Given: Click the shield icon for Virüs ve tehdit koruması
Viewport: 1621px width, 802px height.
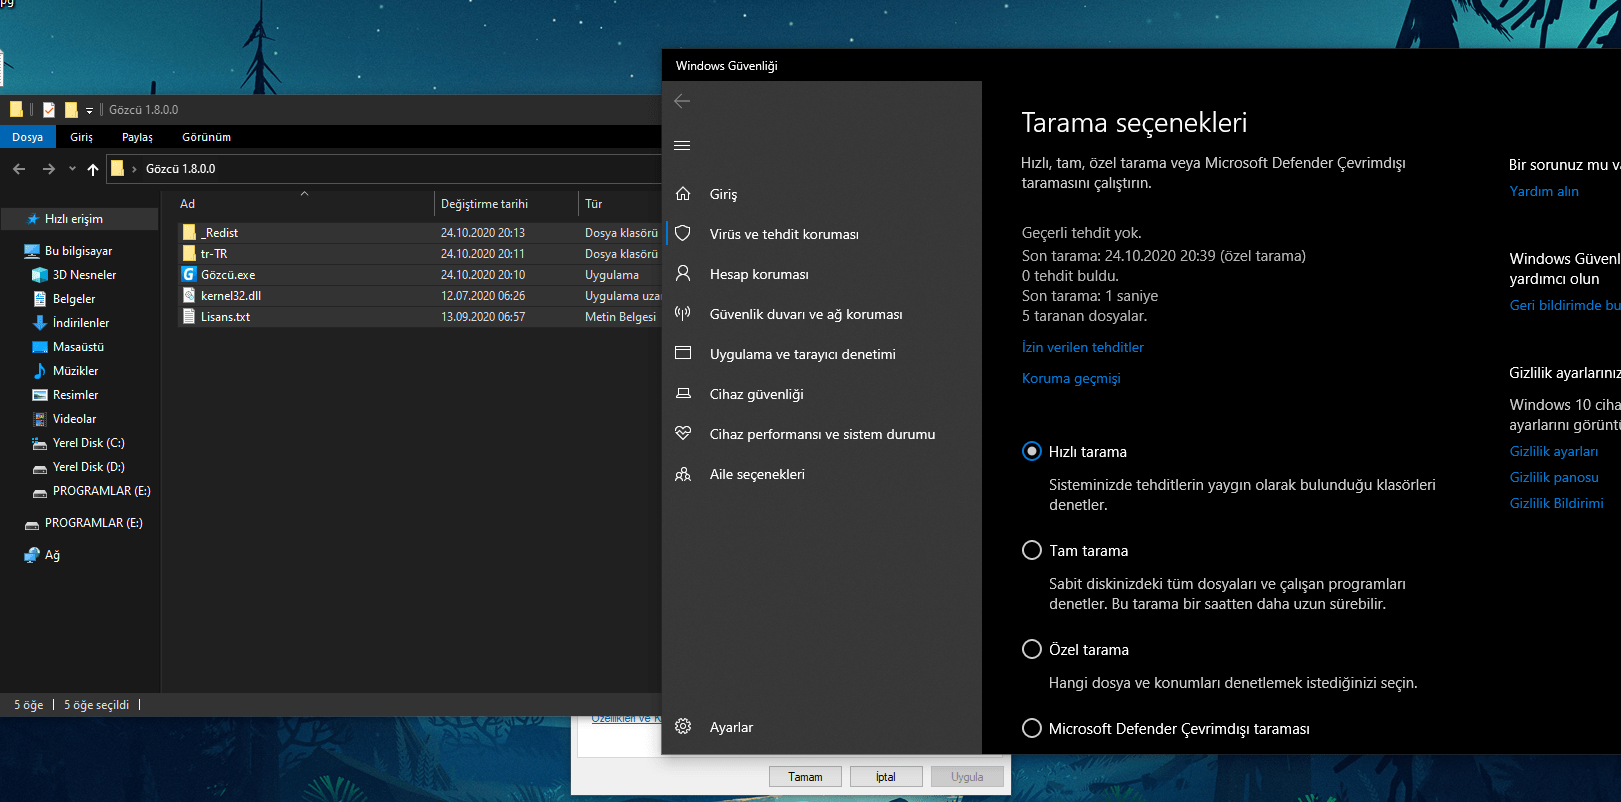Looking at the screenshot, I should tap(683, 233).
